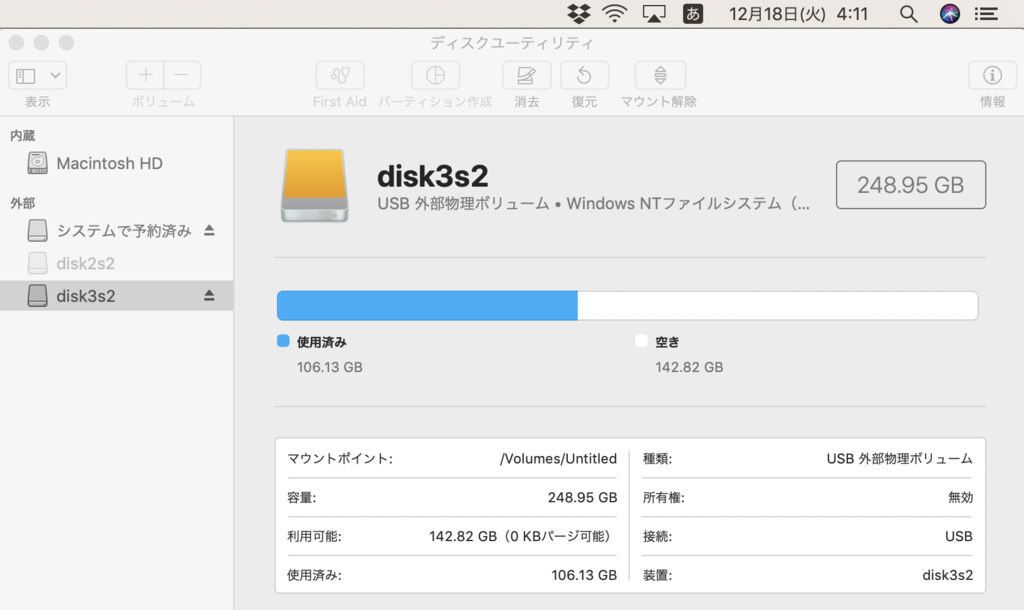Open Spotlight search magnifier icon
The image size is (1024, 610).
(x=908, y=14)
